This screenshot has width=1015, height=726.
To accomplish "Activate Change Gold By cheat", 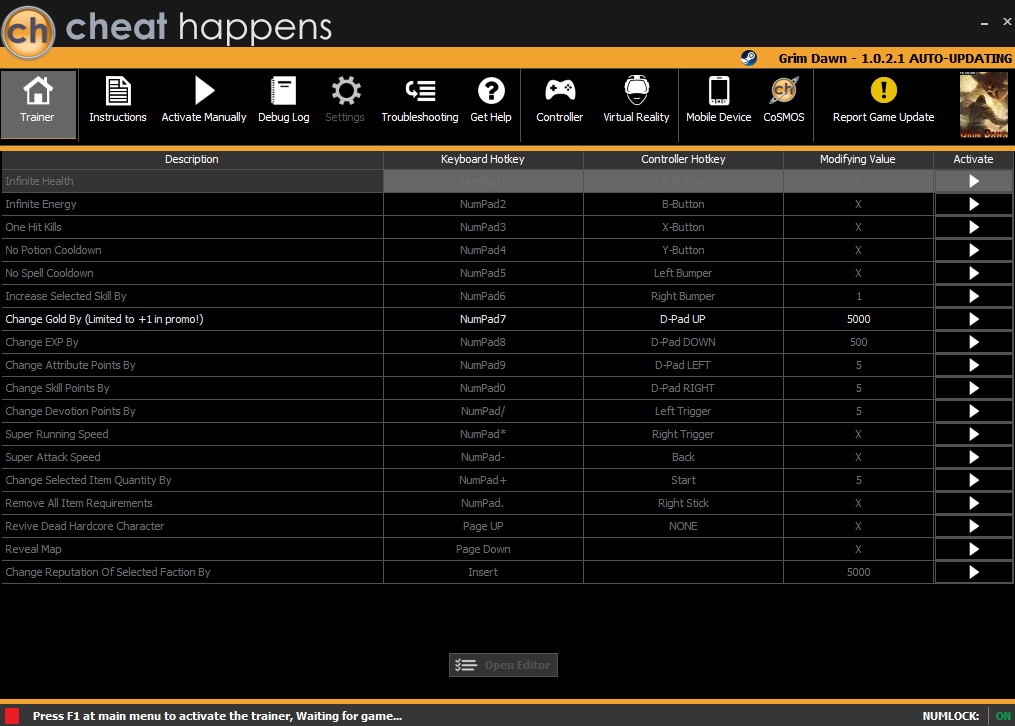I will pyautogui.click(x=974, y=319).
